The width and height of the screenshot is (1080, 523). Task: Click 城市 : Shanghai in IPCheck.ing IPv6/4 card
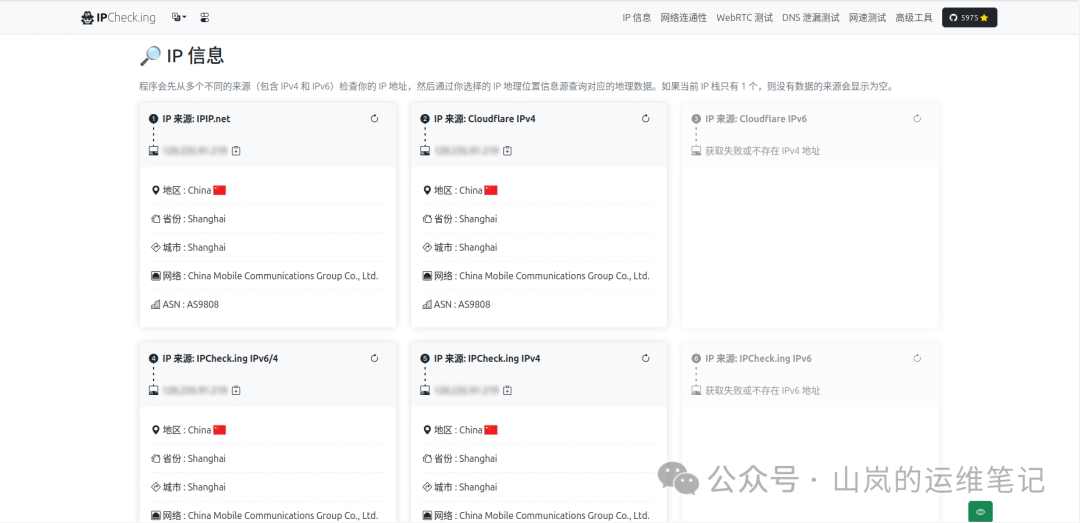pyautogui.click(x=194, y=487)
